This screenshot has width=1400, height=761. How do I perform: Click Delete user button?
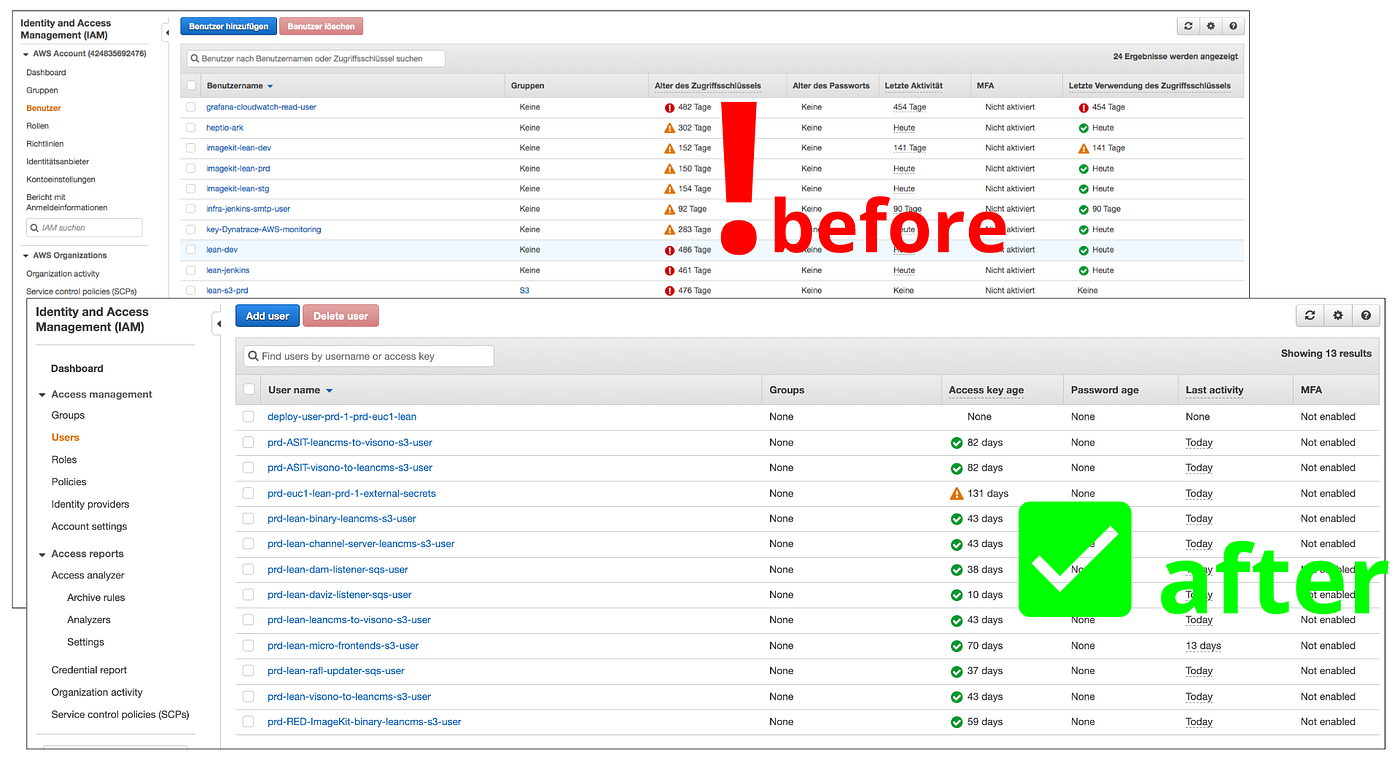tap(341, 316)
